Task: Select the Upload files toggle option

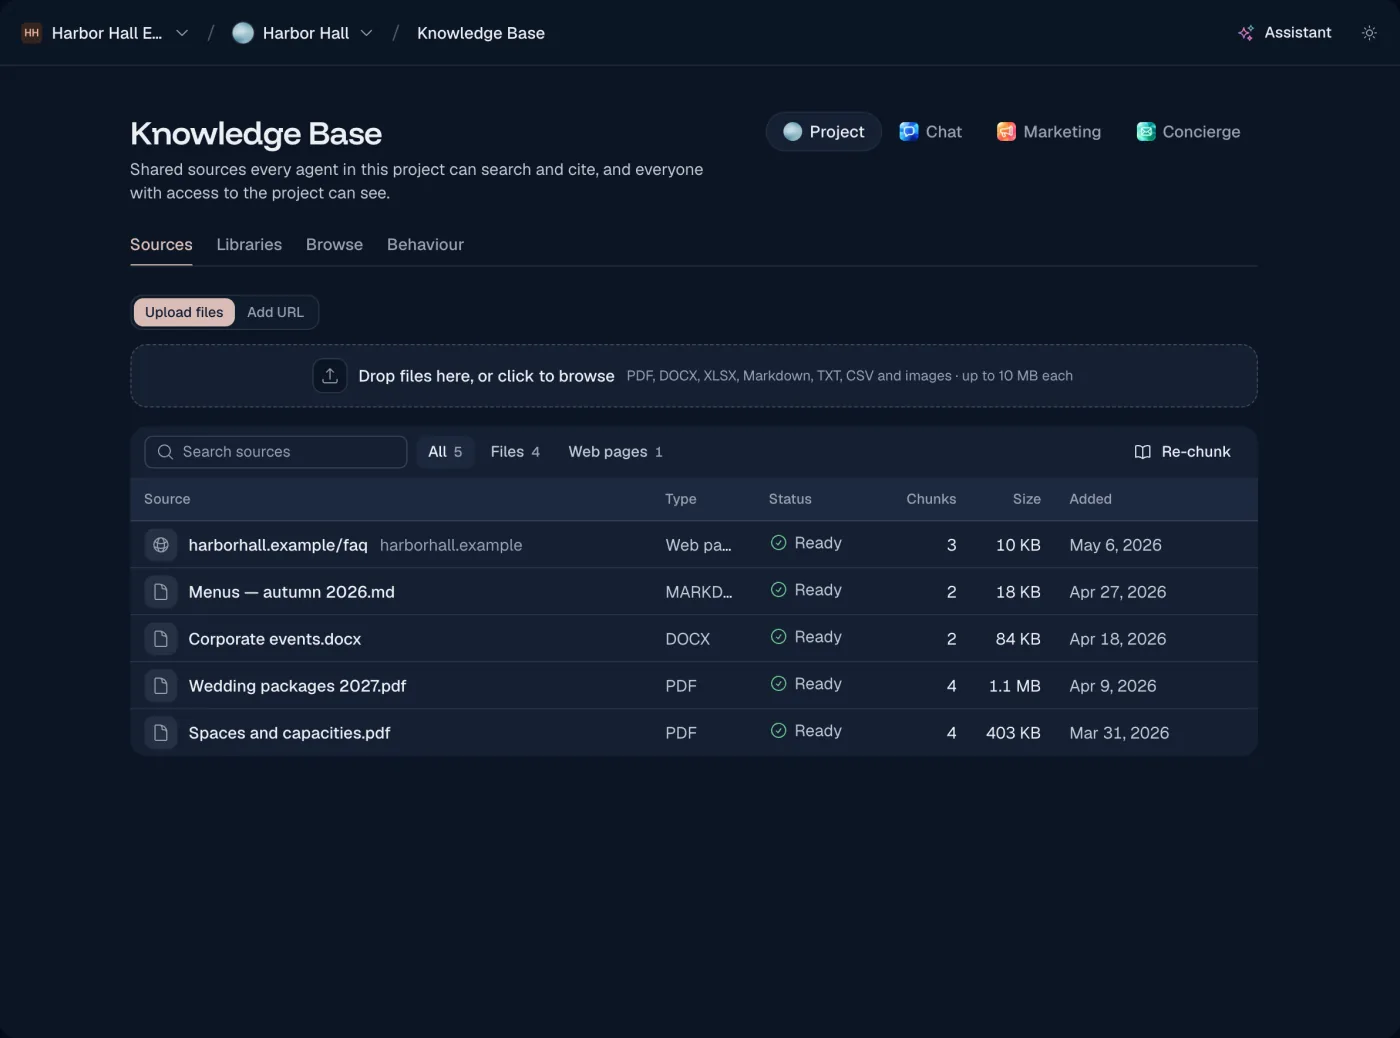Action: [184, 312]
